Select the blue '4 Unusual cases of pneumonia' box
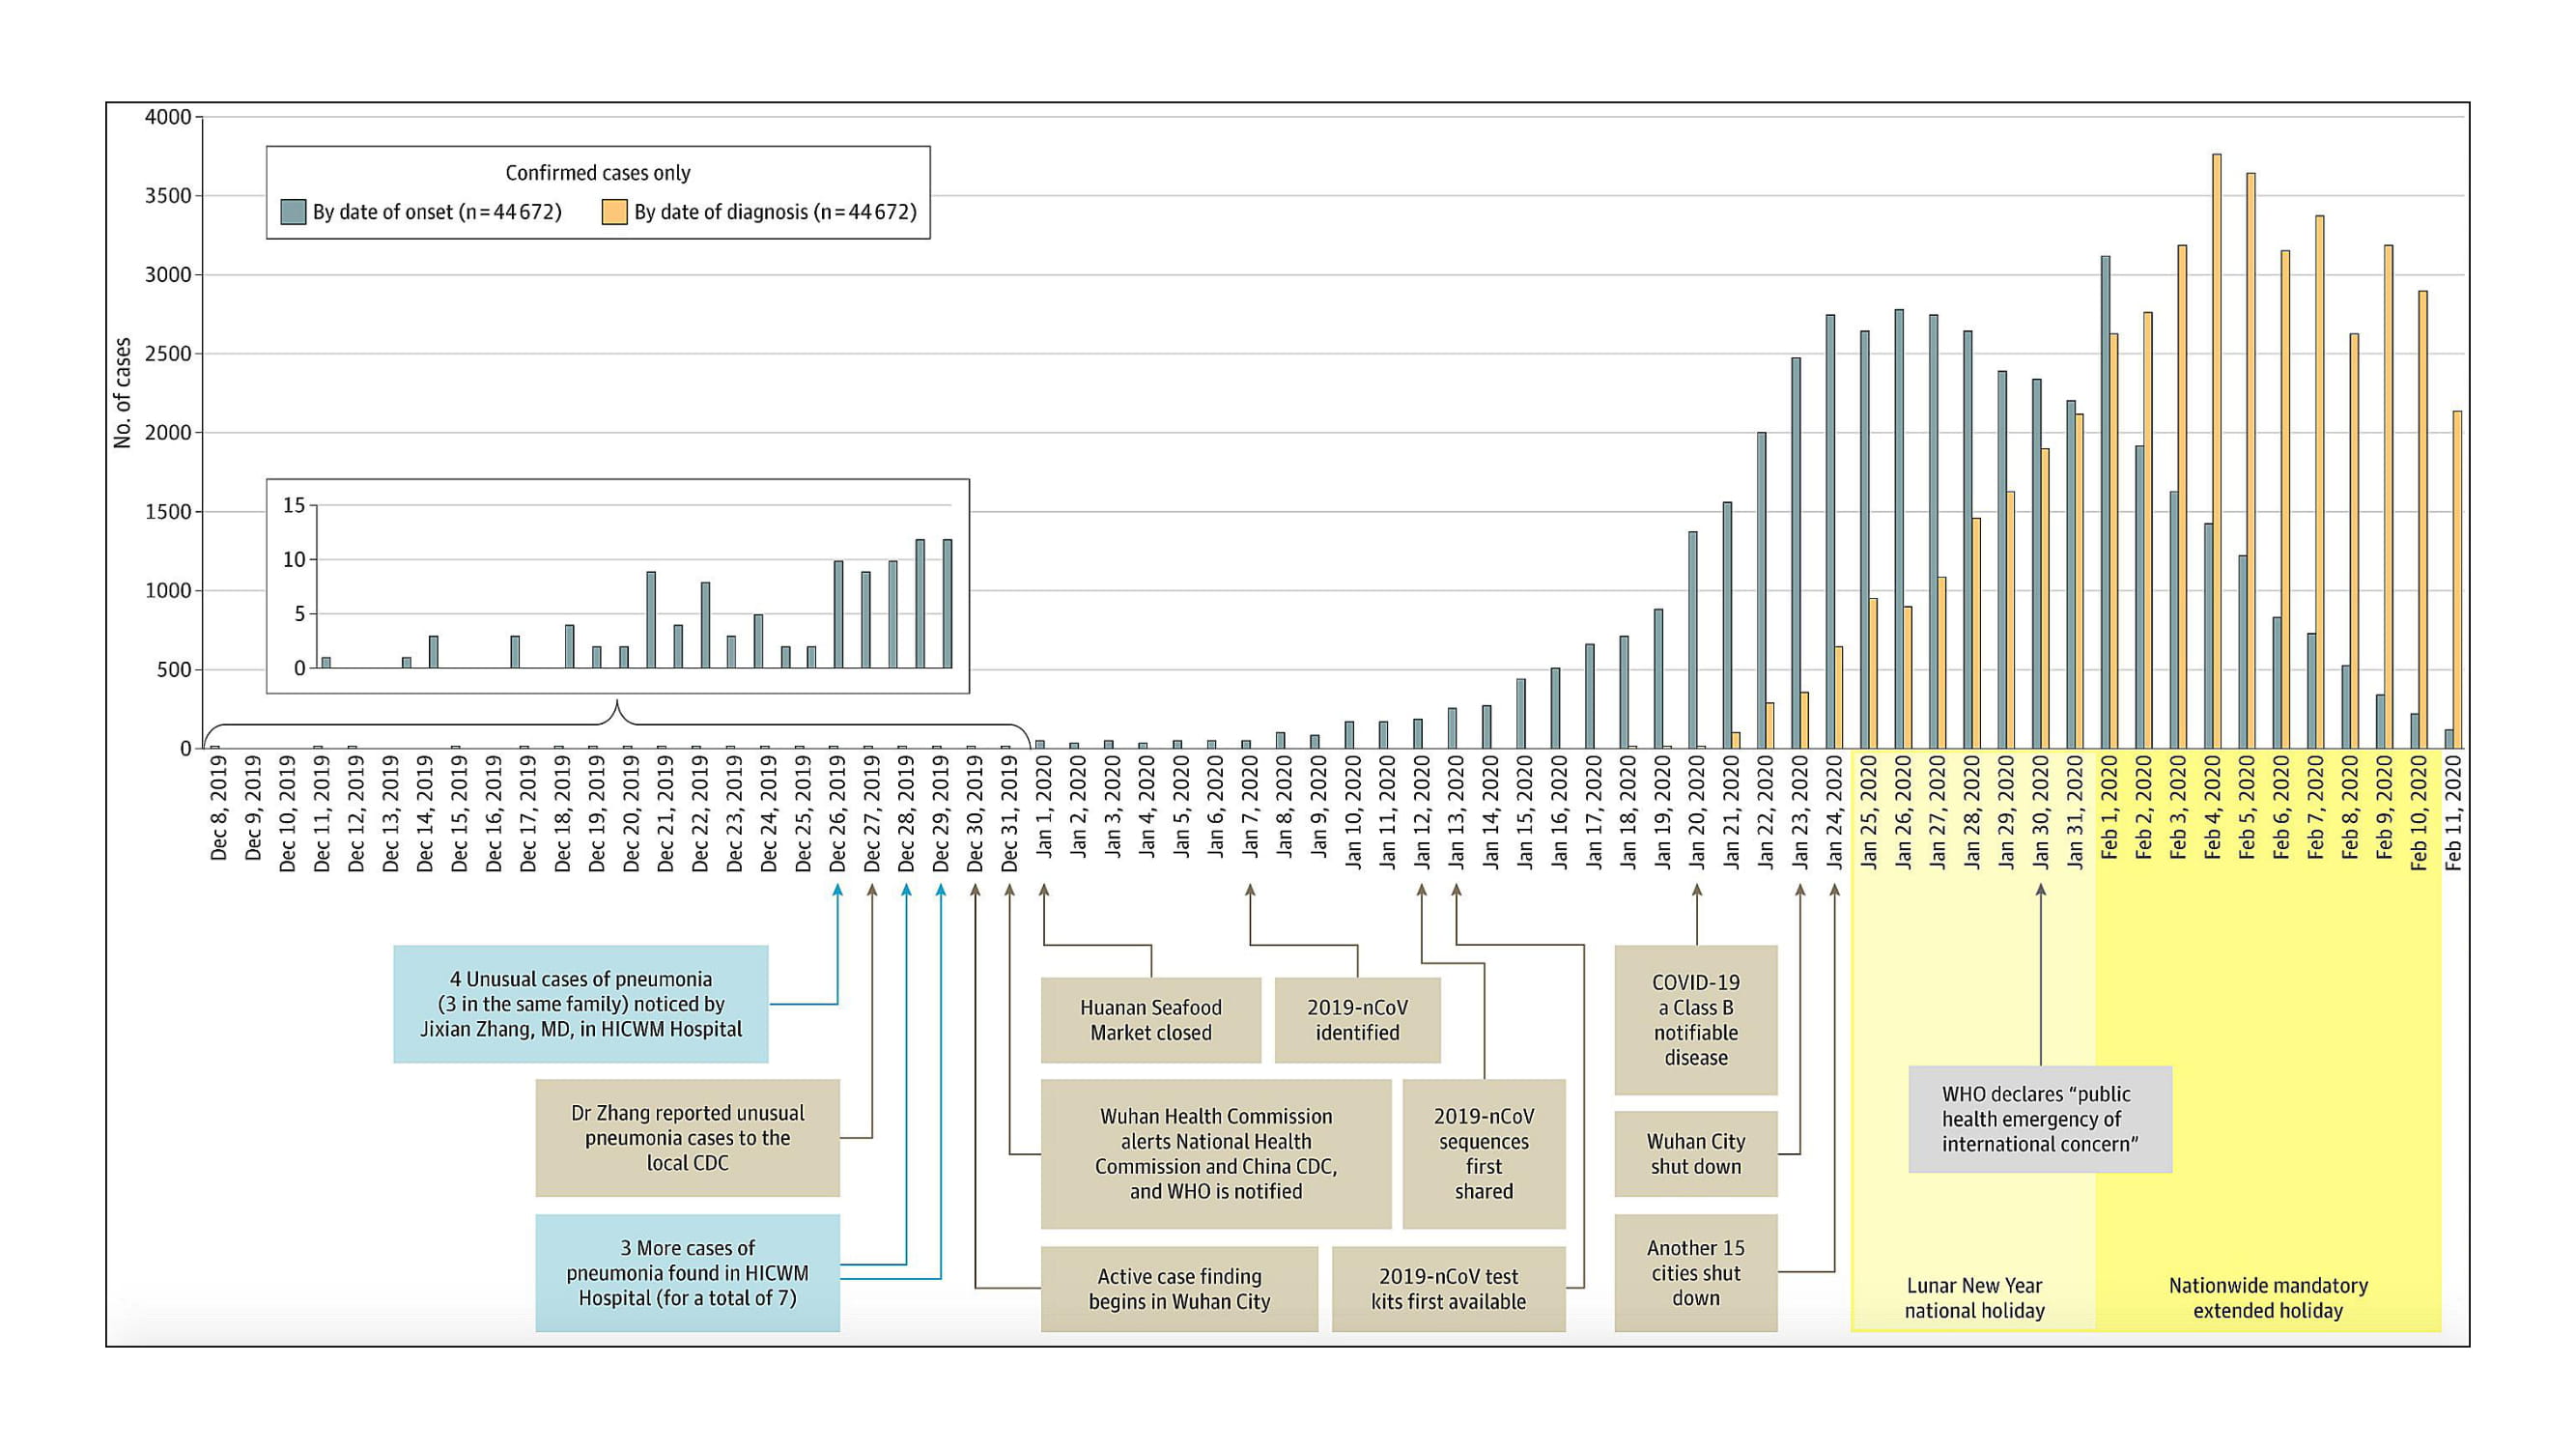 coord(580,1003)
